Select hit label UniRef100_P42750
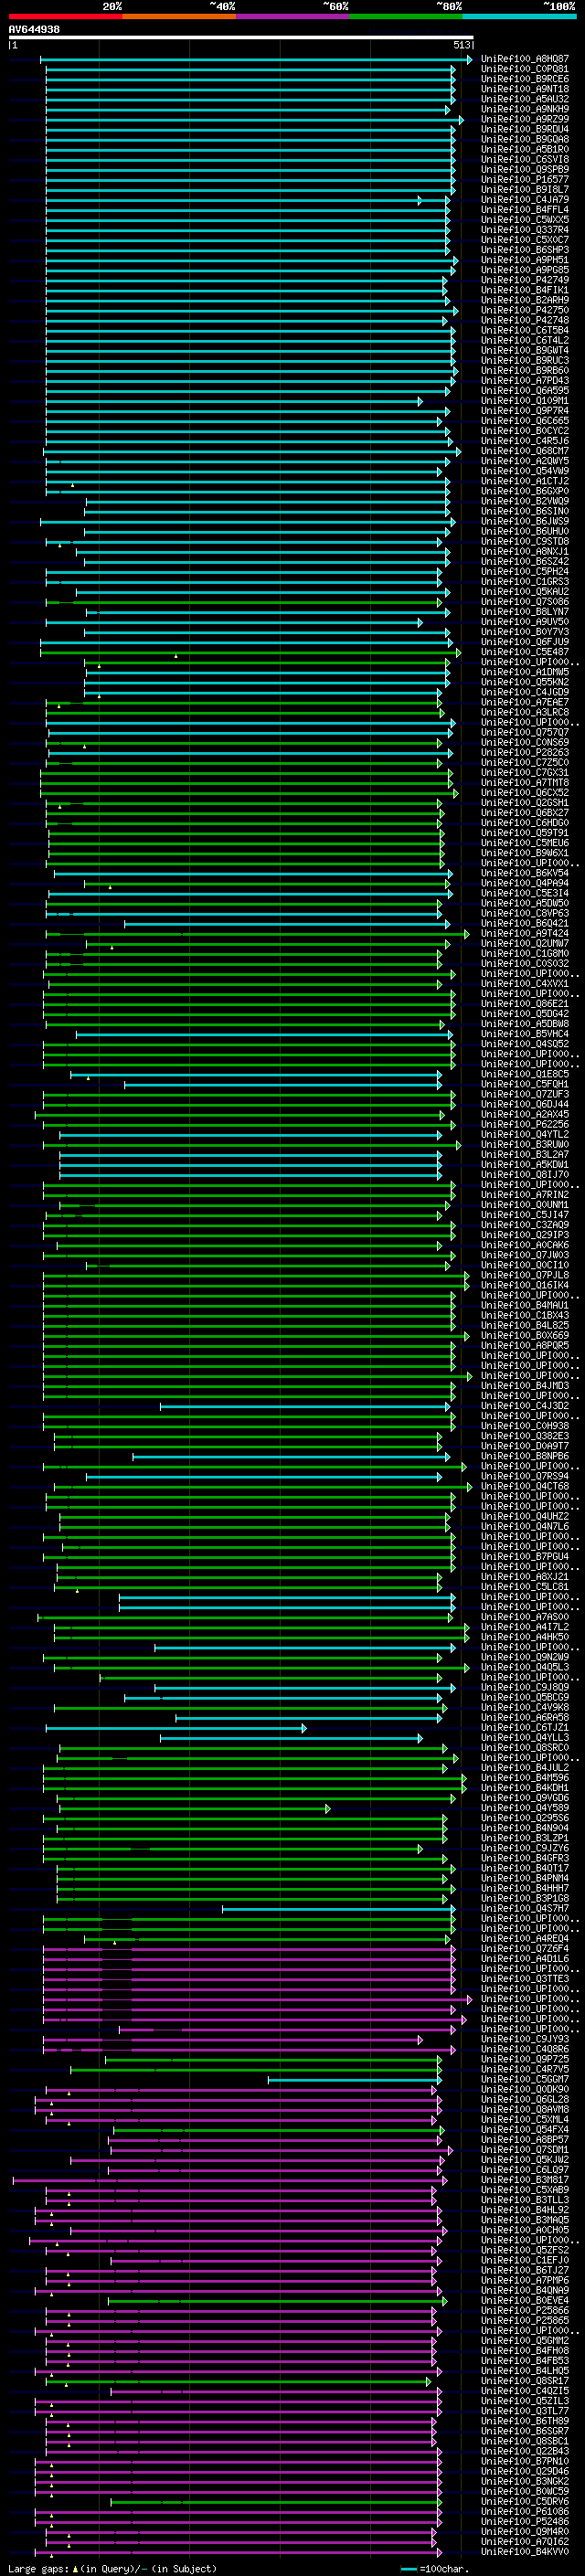The height and width of the screenshot is (2576, 585). tap(525, 310)
